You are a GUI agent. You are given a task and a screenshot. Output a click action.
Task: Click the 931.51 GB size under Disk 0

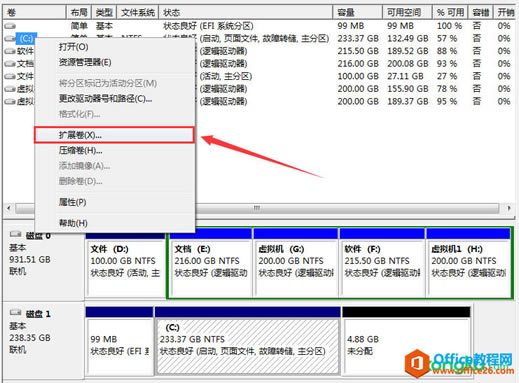click(30, 259)
